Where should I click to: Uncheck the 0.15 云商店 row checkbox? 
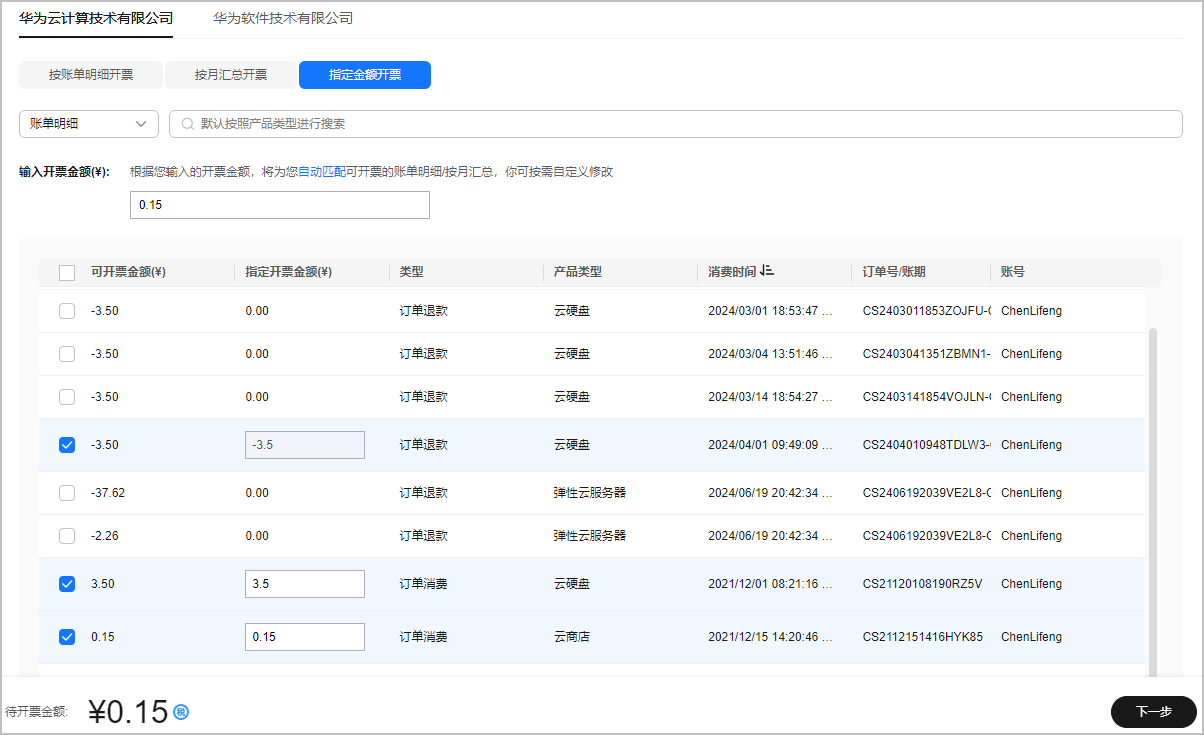(x=67, y=637)
